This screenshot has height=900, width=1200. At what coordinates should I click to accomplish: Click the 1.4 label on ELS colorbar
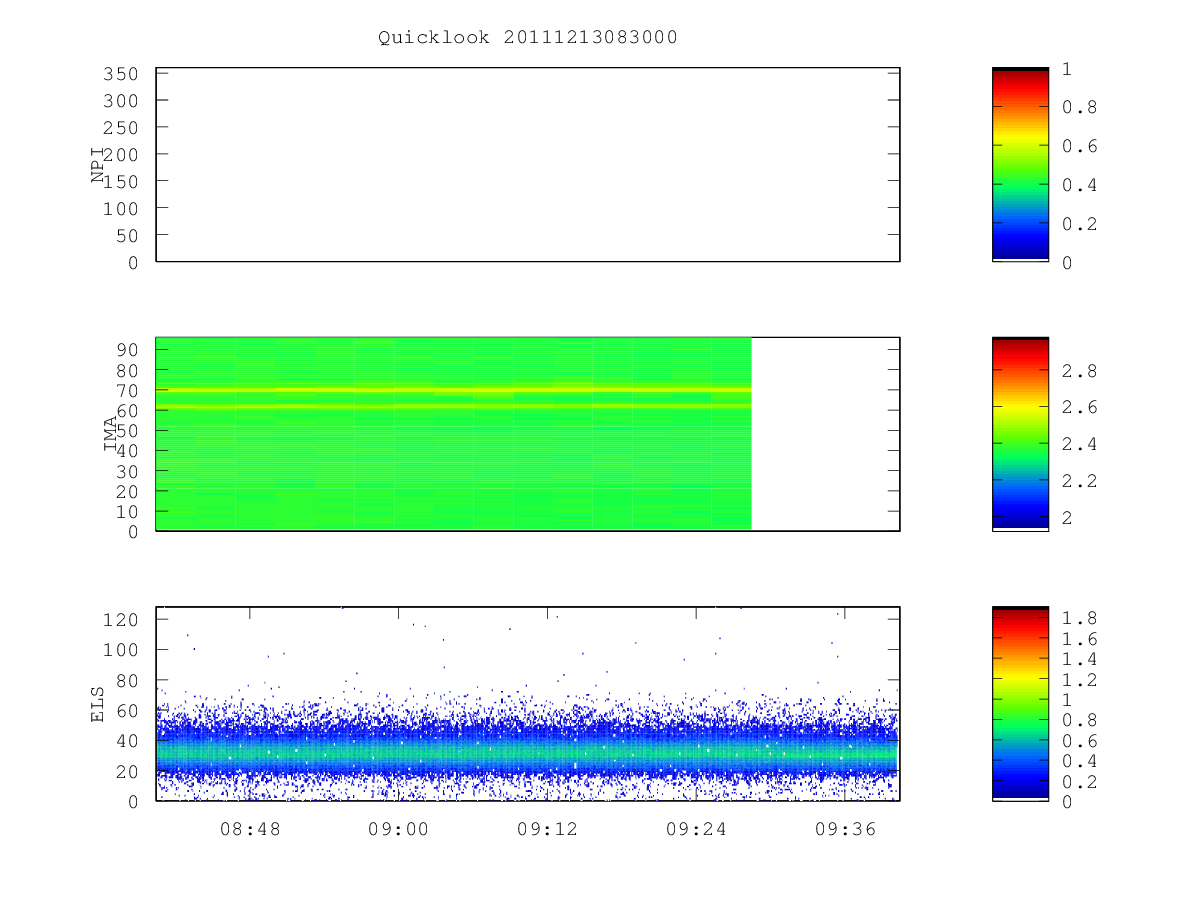point(1080,658)
